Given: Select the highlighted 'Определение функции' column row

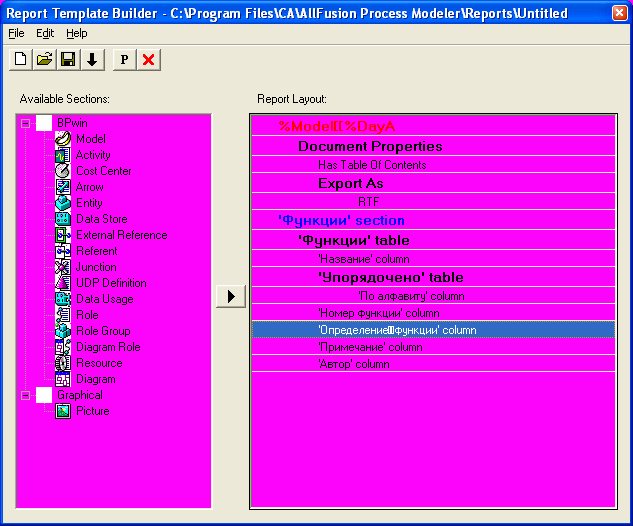Looking at the screenshot, I should pyautogui.click(x=433, y=330).
